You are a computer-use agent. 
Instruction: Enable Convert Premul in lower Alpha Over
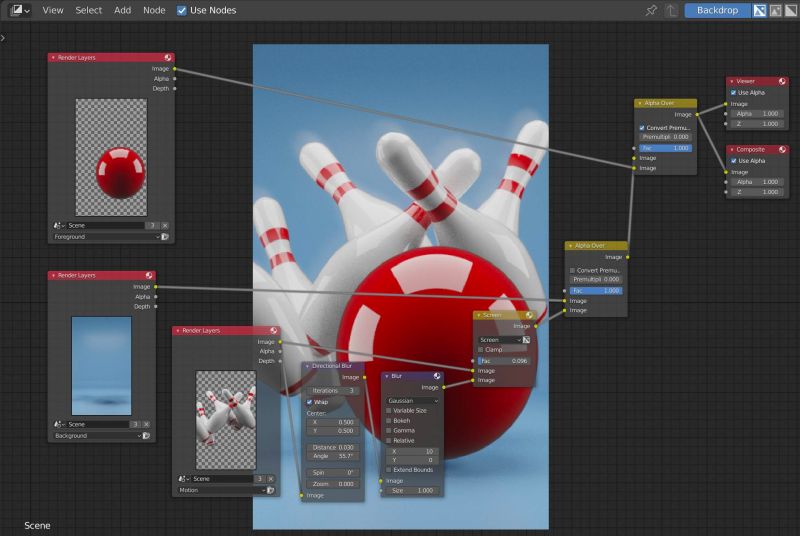572,271
